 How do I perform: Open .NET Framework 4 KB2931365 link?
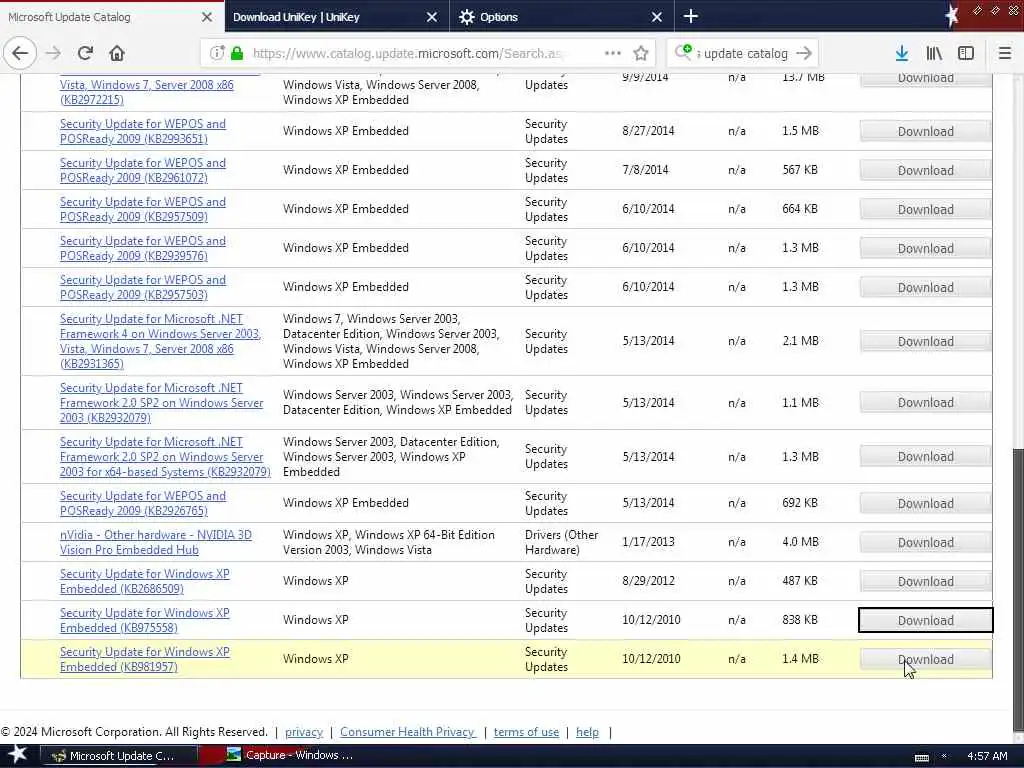coord(160,341)
